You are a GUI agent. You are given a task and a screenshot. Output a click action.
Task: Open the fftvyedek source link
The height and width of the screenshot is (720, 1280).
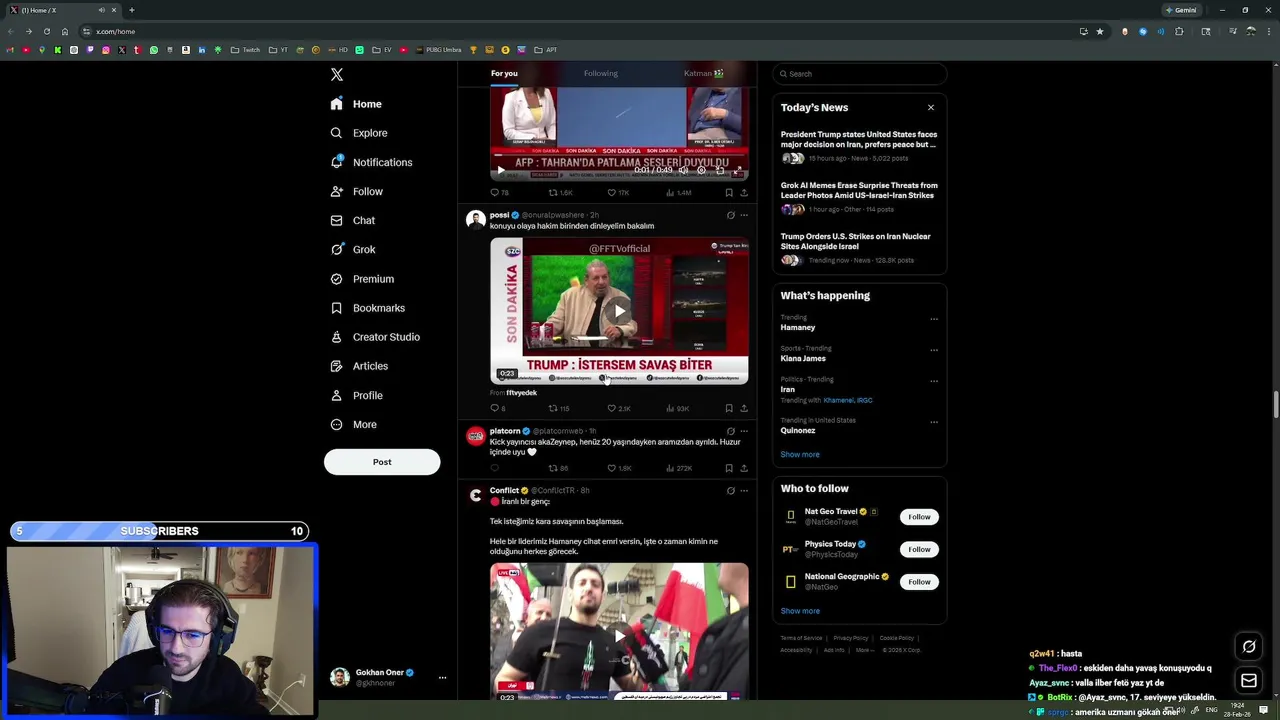(x=521, y=393)
